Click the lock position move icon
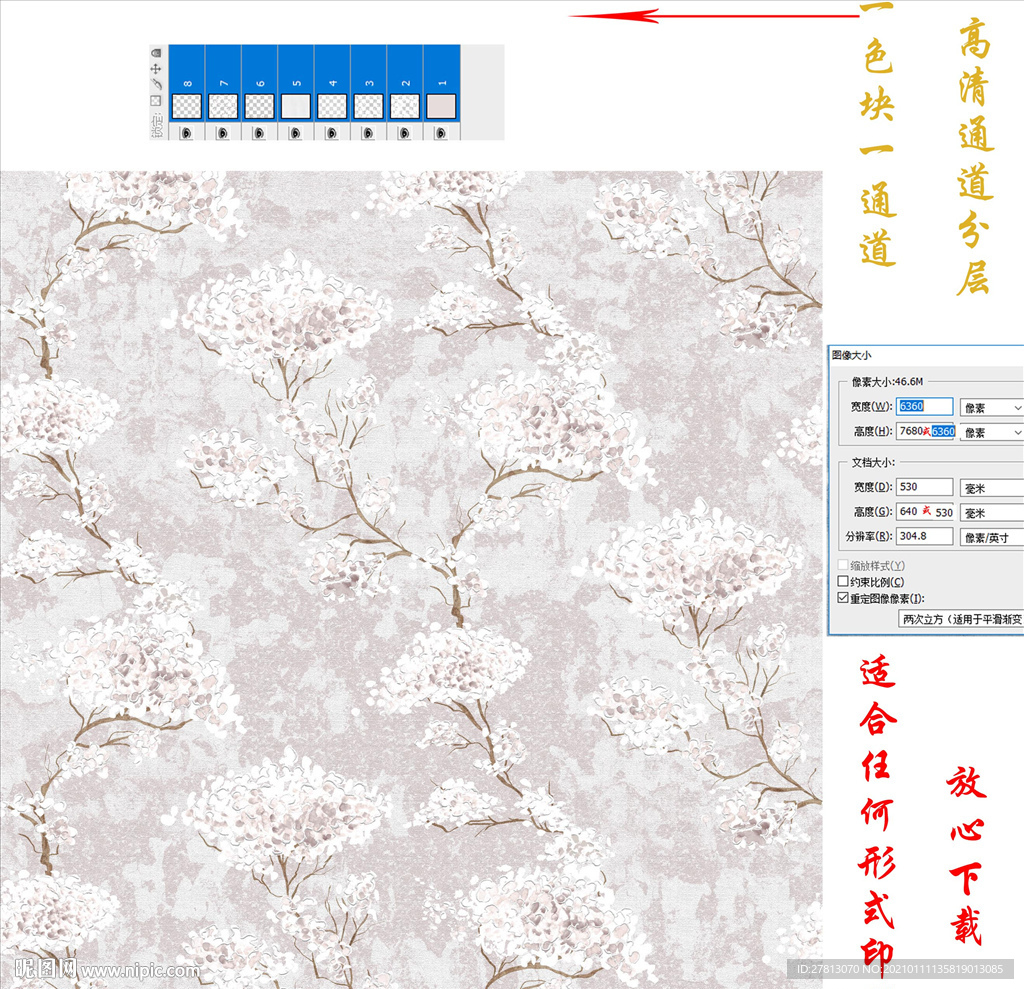Screen dimensions: 1024x989 tap(156, 69)
